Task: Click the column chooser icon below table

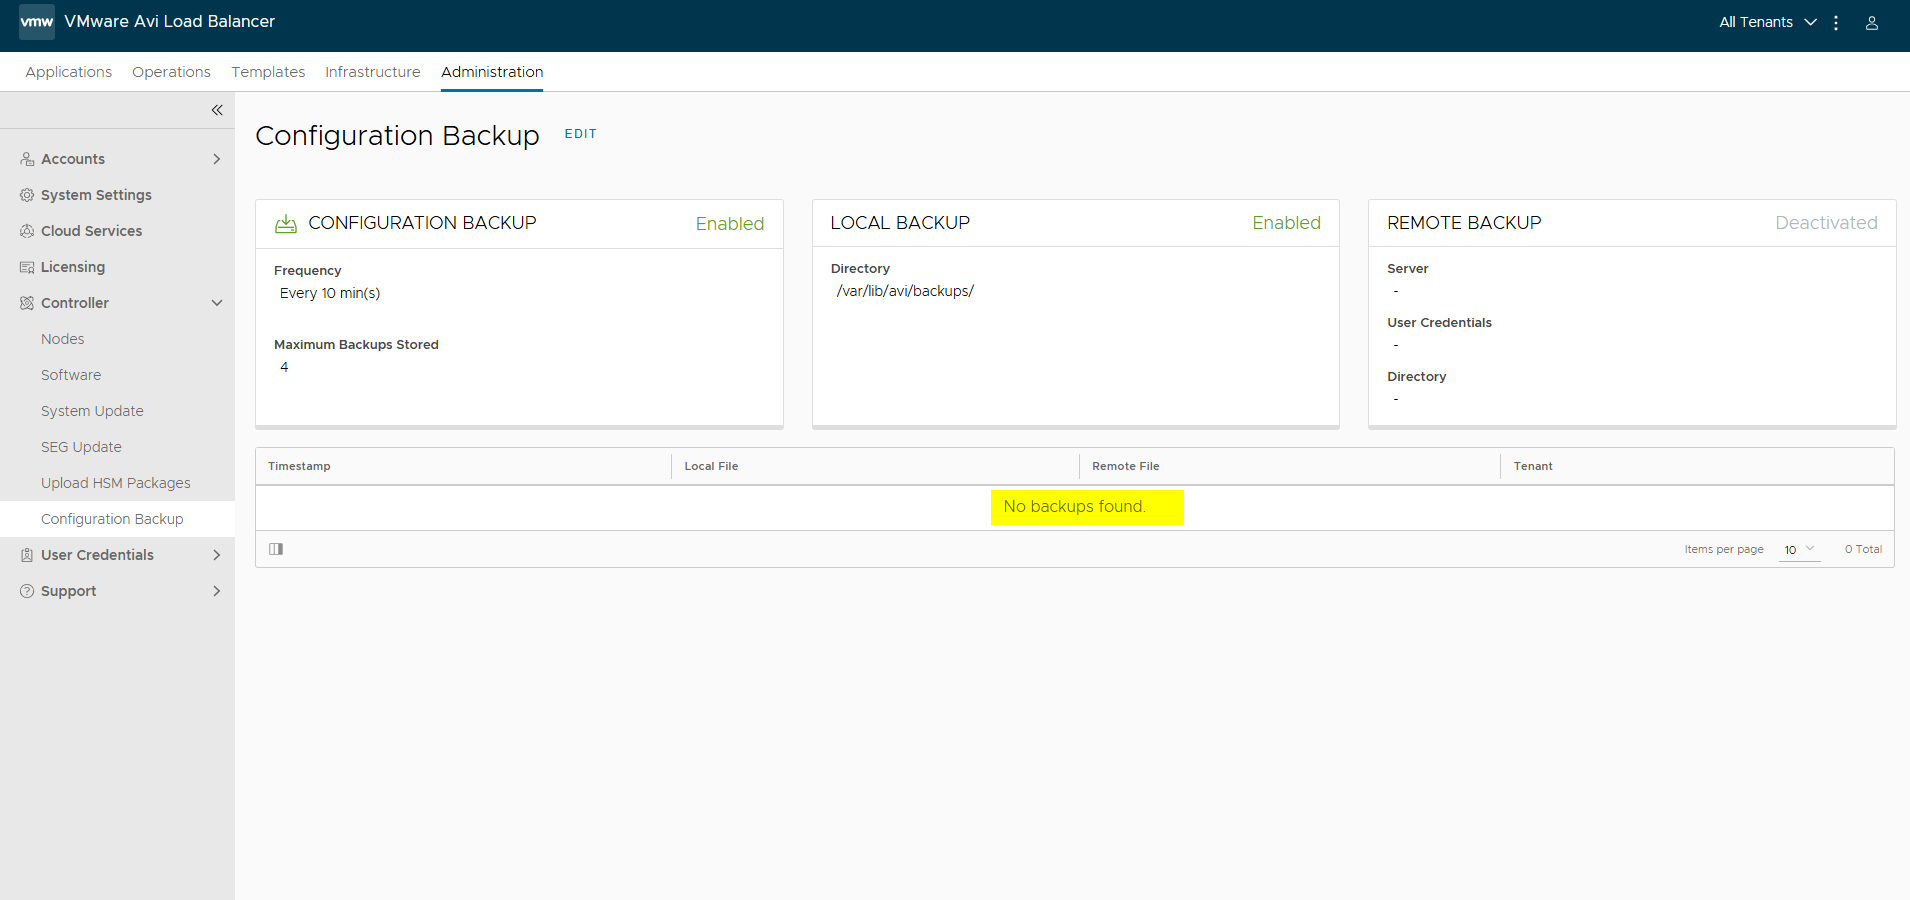Action: pos(276,549)
